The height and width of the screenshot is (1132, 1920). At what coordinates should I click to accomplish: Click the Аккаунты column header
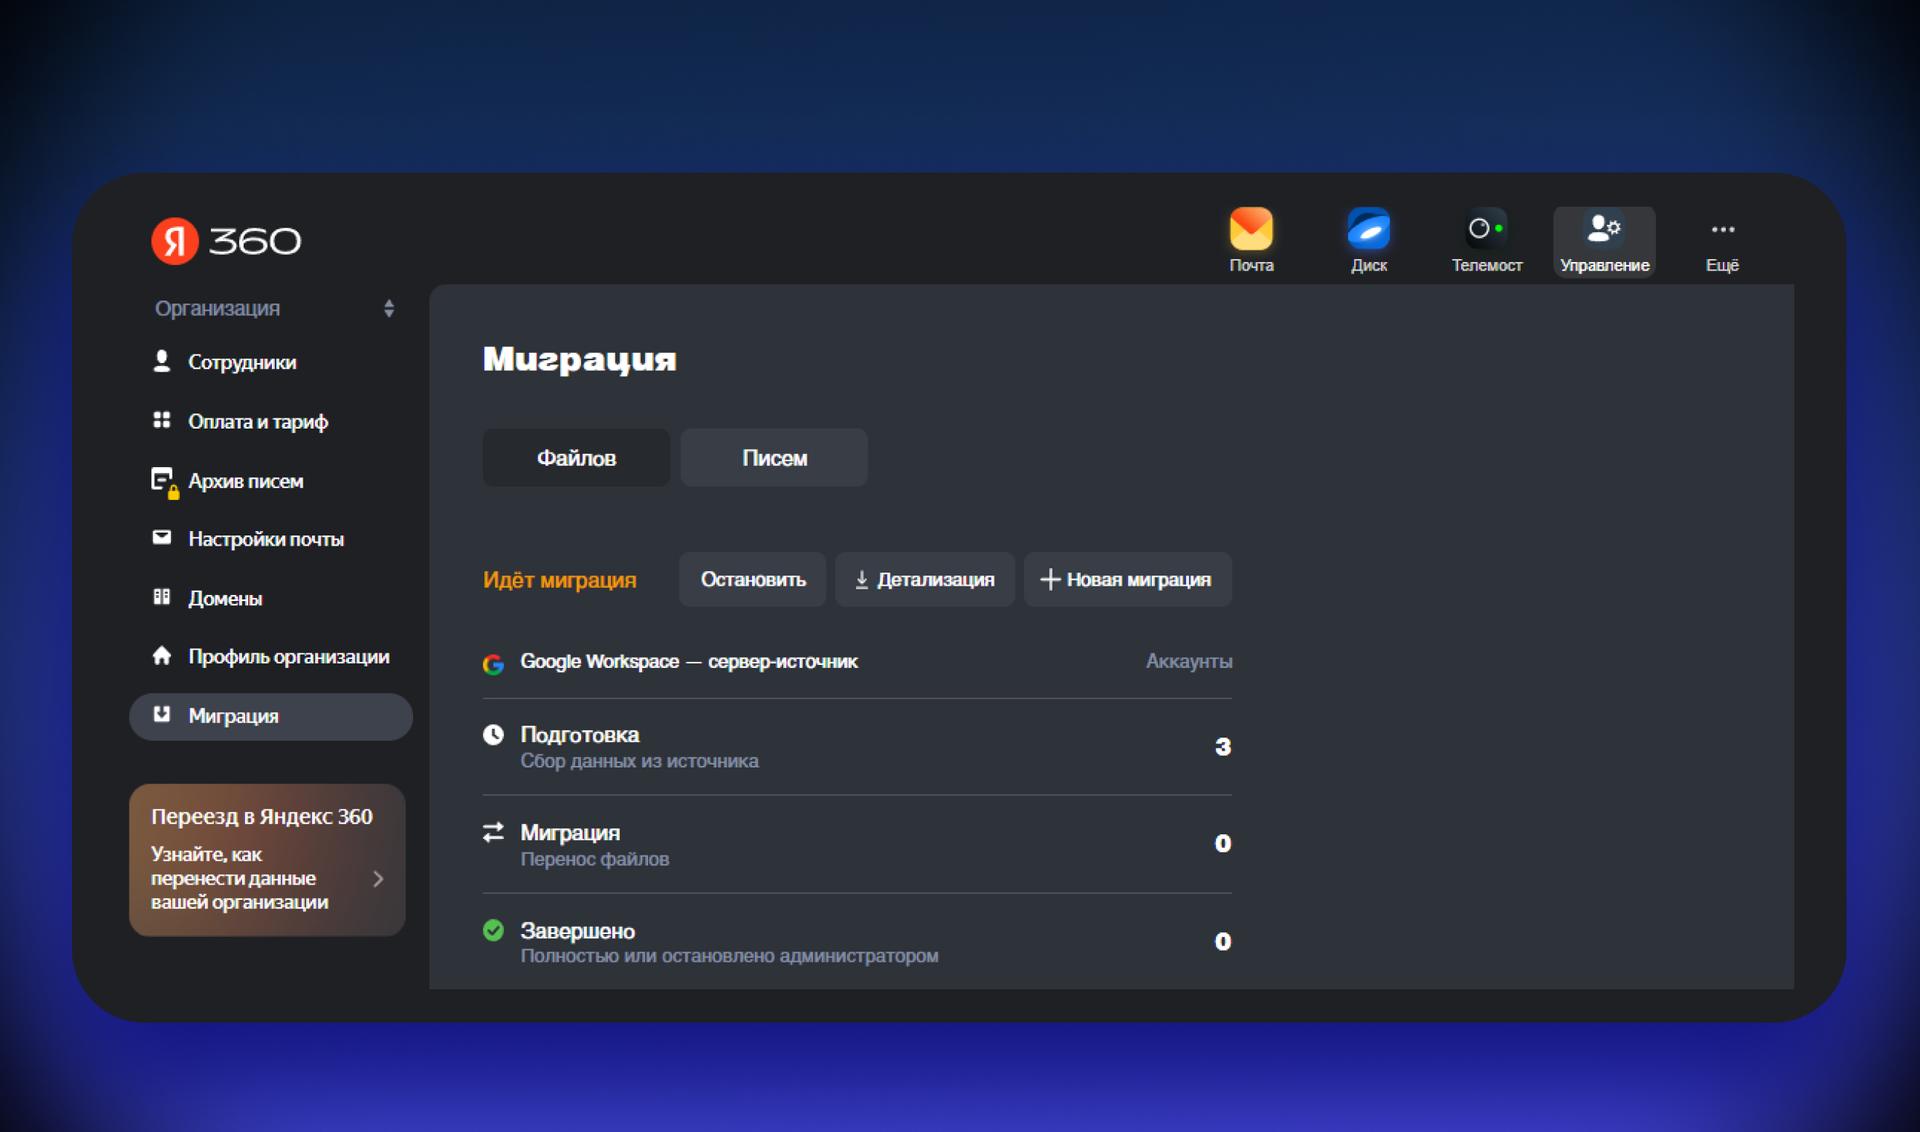(x=1188, y=661)
